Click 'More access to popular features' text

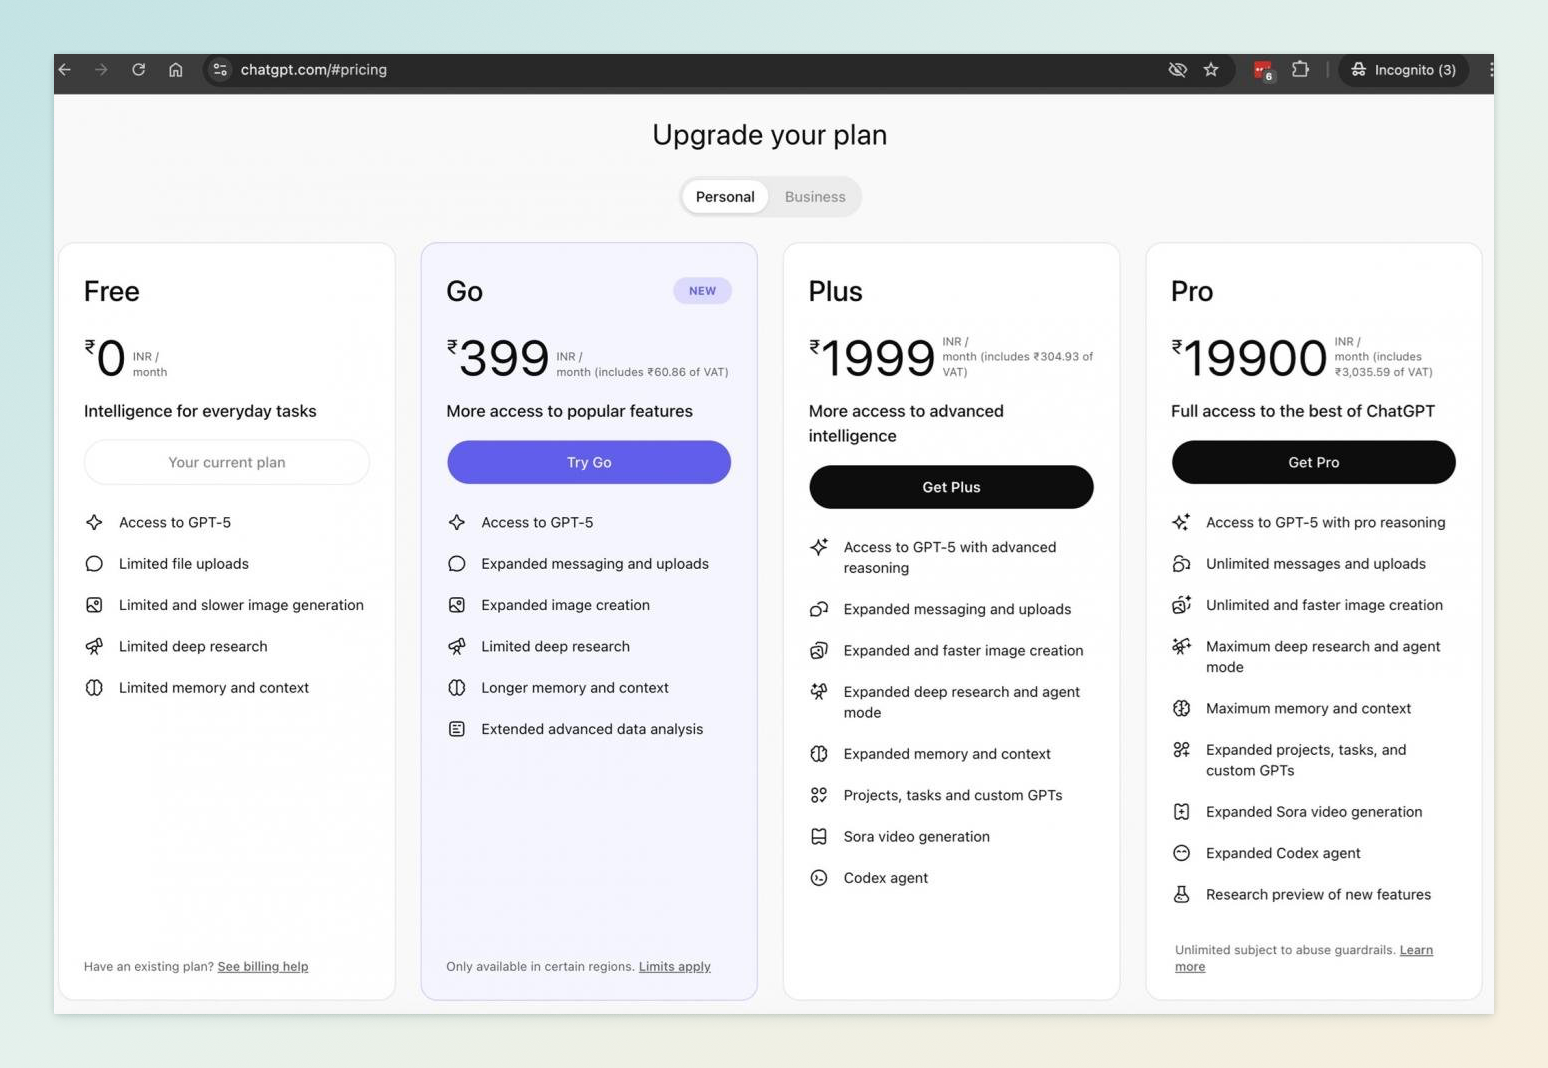coord(569,411)
